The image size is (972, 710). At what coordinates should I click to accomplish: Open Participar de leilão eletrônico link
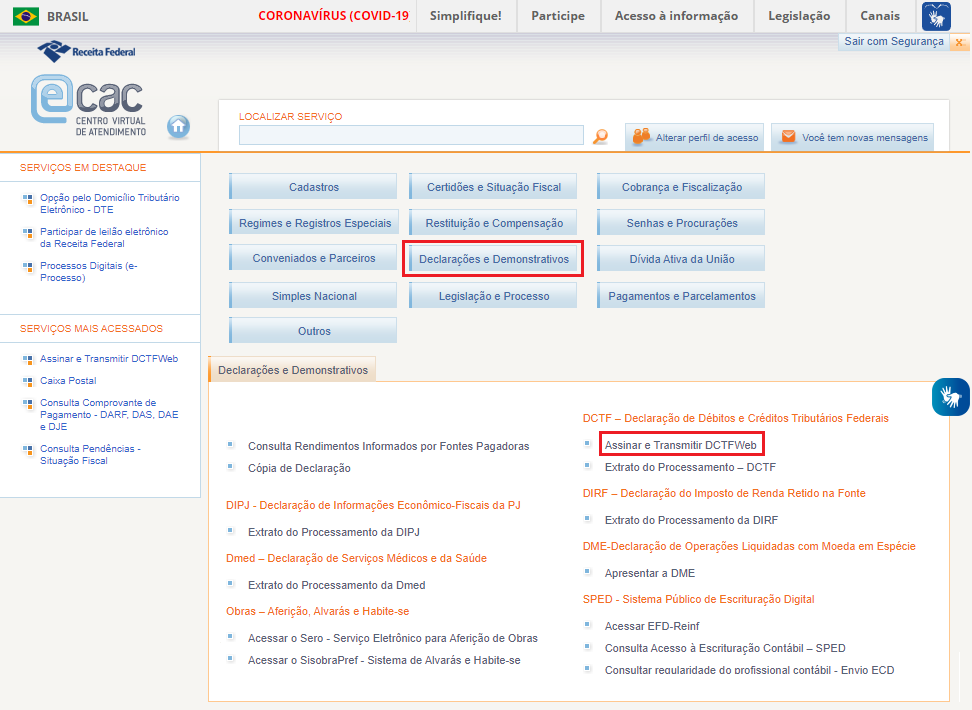point(104,237)
